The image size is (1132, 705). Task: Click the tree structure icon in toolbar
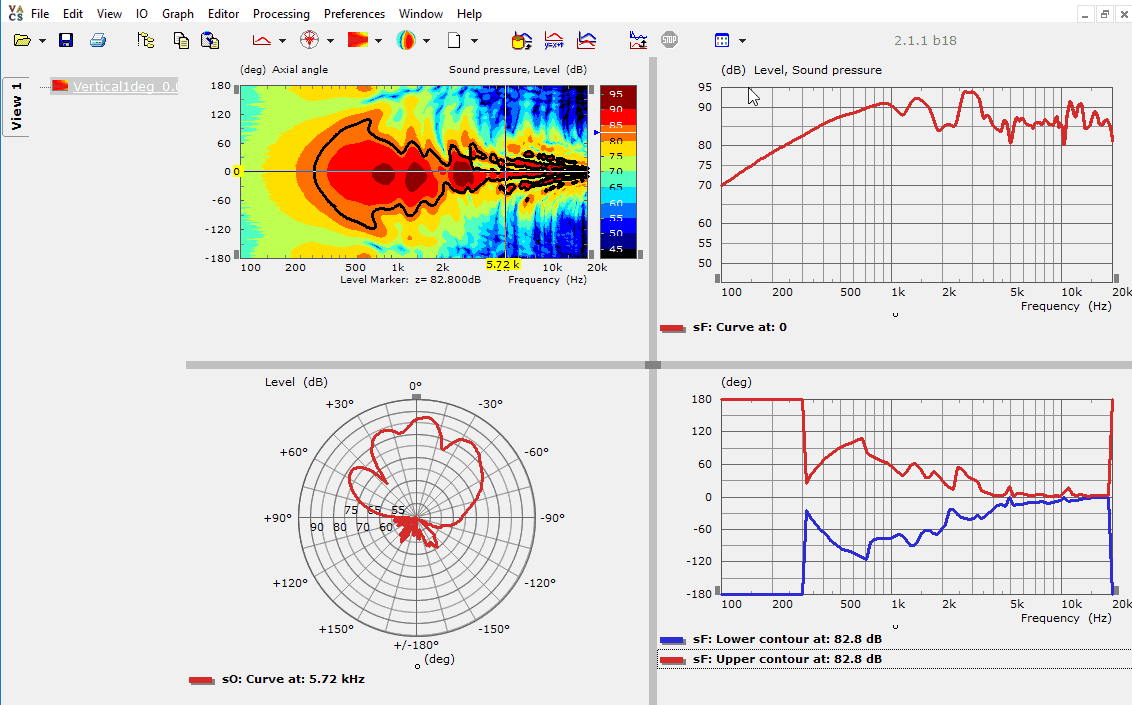point(146,41)
